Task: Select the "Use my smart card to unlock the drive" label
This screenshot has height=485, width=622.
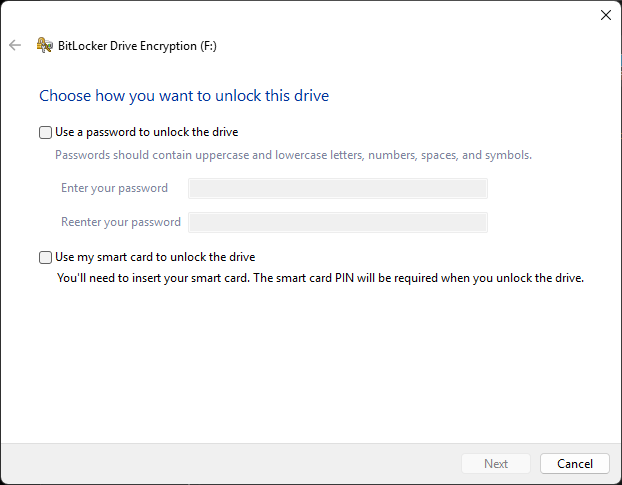Action: coord(155,257)
